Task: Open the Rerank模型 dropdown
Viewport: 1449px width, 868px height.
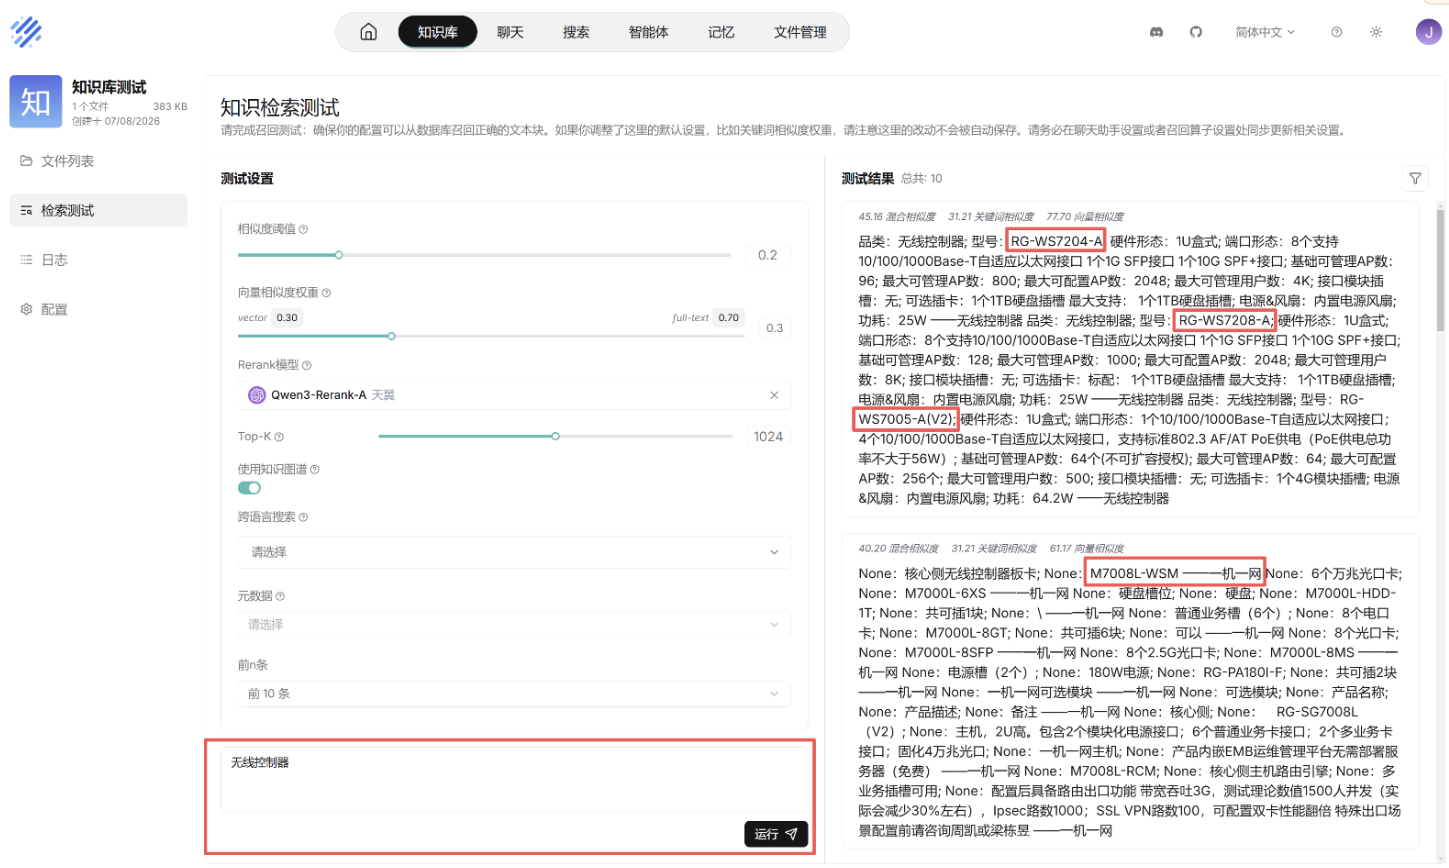Action: [x=514, y=395]
